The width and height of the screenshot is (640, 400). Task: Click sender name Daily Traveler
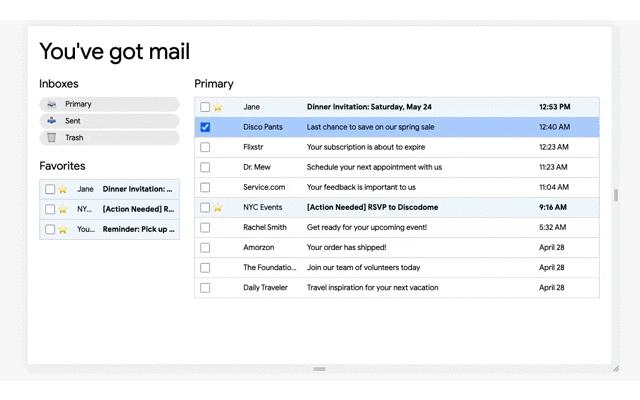(x=265, y=287)
